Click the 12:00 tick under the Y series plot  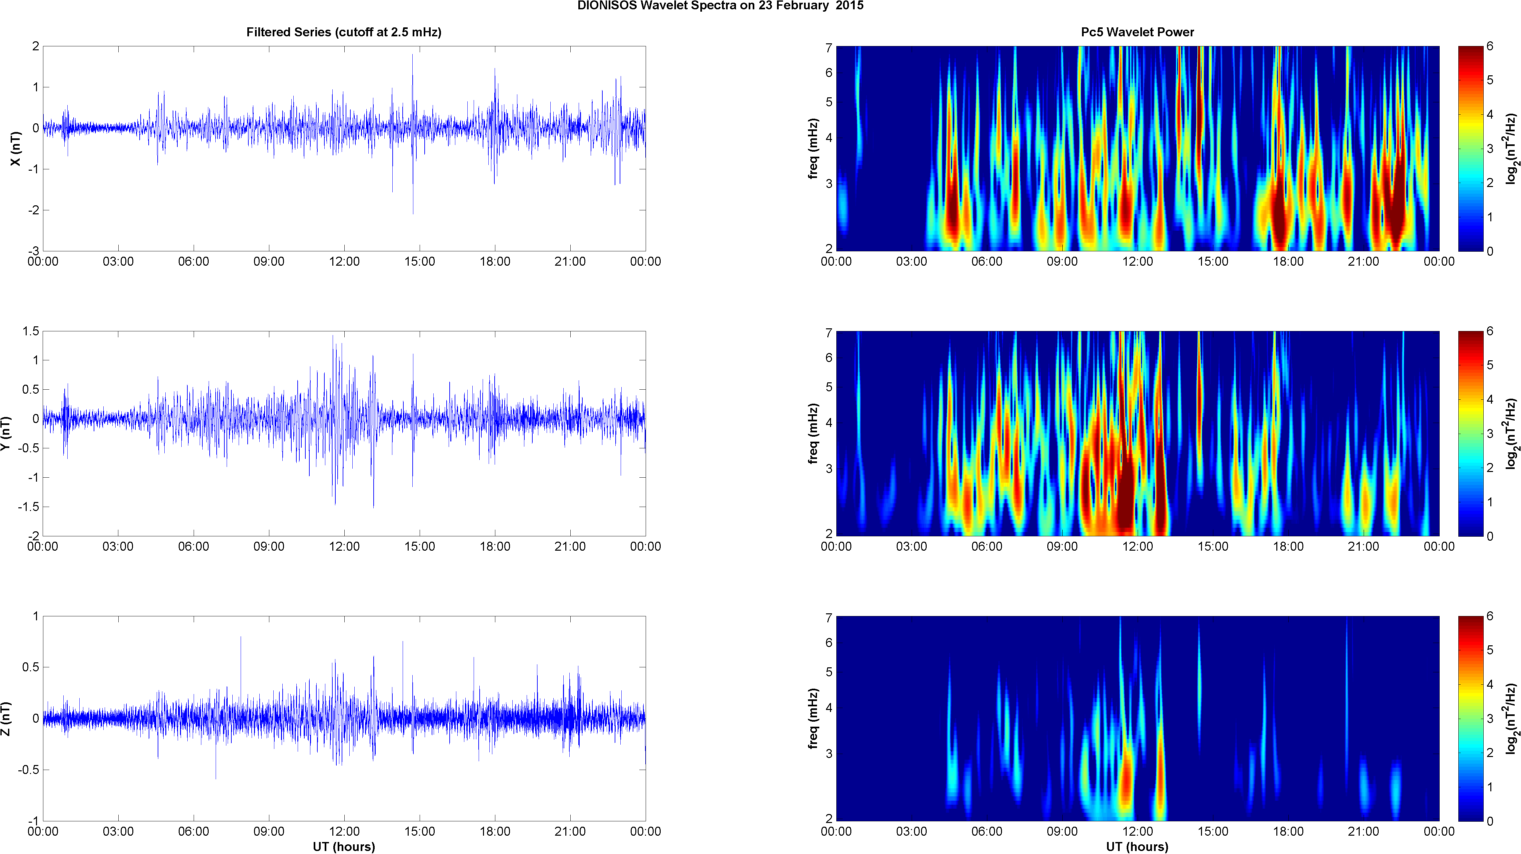point(344,547)
